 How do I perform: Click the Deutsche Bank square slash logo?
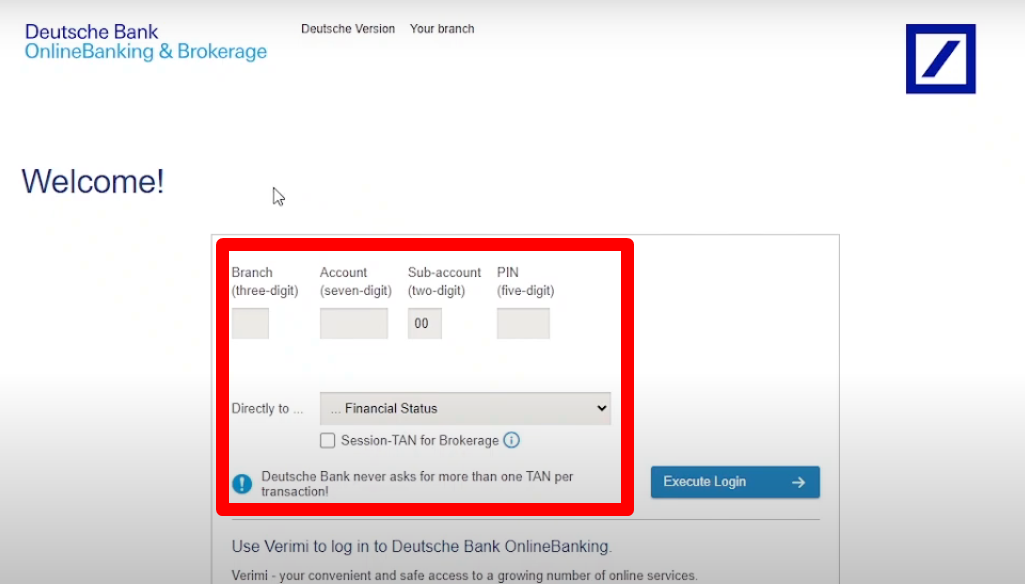940,59
